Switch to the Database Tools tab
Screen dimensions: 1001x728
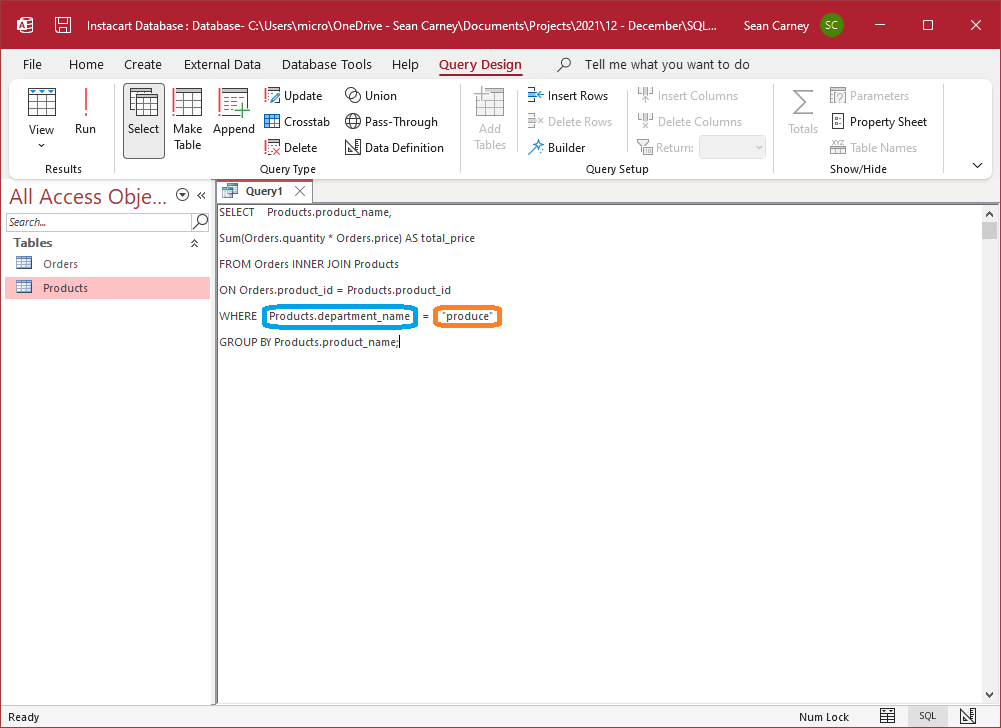pyautogui.click(x=326, y=64)
